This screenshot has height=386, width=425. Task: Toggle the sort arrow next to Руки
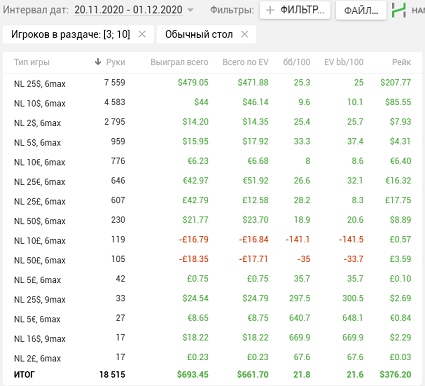tap(98, 62)
